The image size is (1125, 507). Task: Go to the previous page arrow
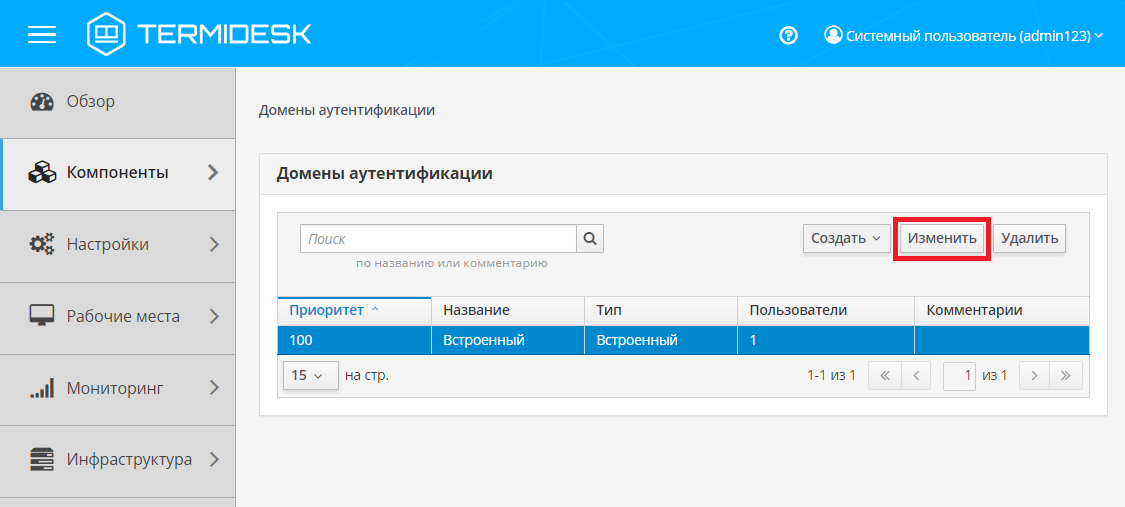coord(916,376)
